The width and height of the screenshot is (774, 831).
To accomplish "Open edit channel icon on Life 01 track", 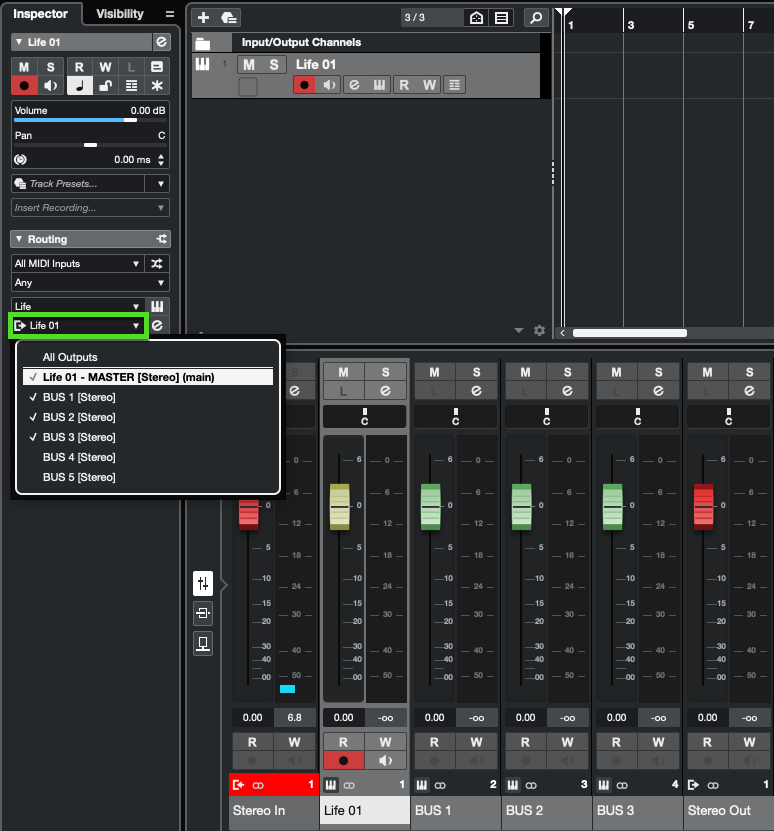I will (x=355, y=85).
